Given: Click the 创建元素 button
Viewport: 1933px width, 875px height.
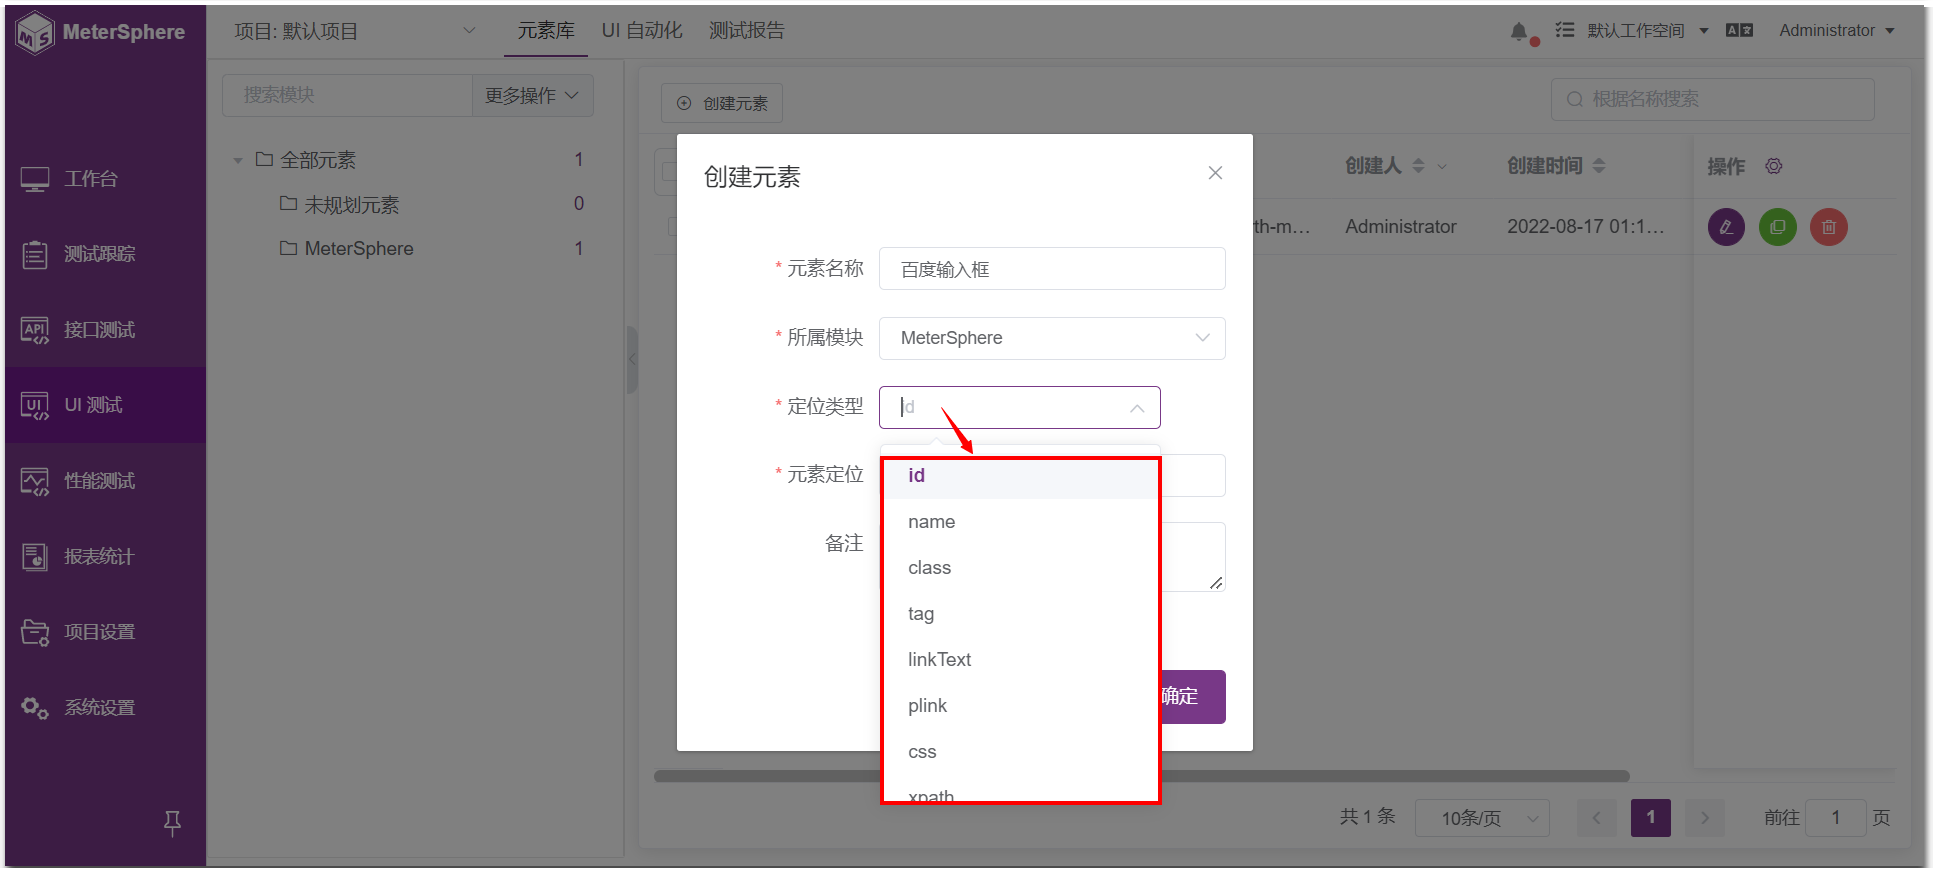Looking at the screenshot, I should click(x=722, y=103).
